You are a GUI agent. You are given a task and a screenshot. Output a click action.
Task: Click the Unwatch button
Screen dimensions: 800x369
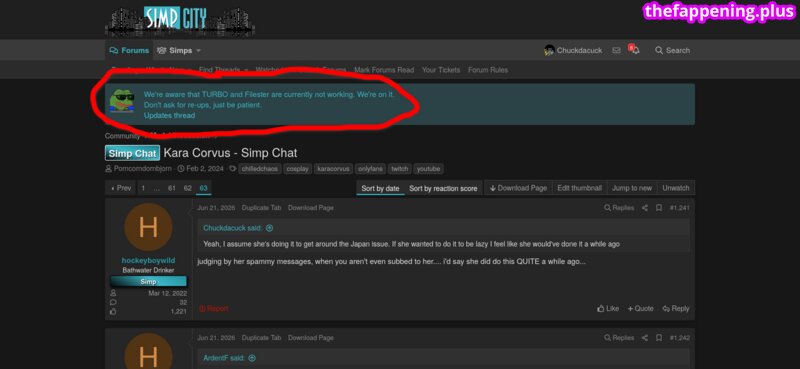676,188
